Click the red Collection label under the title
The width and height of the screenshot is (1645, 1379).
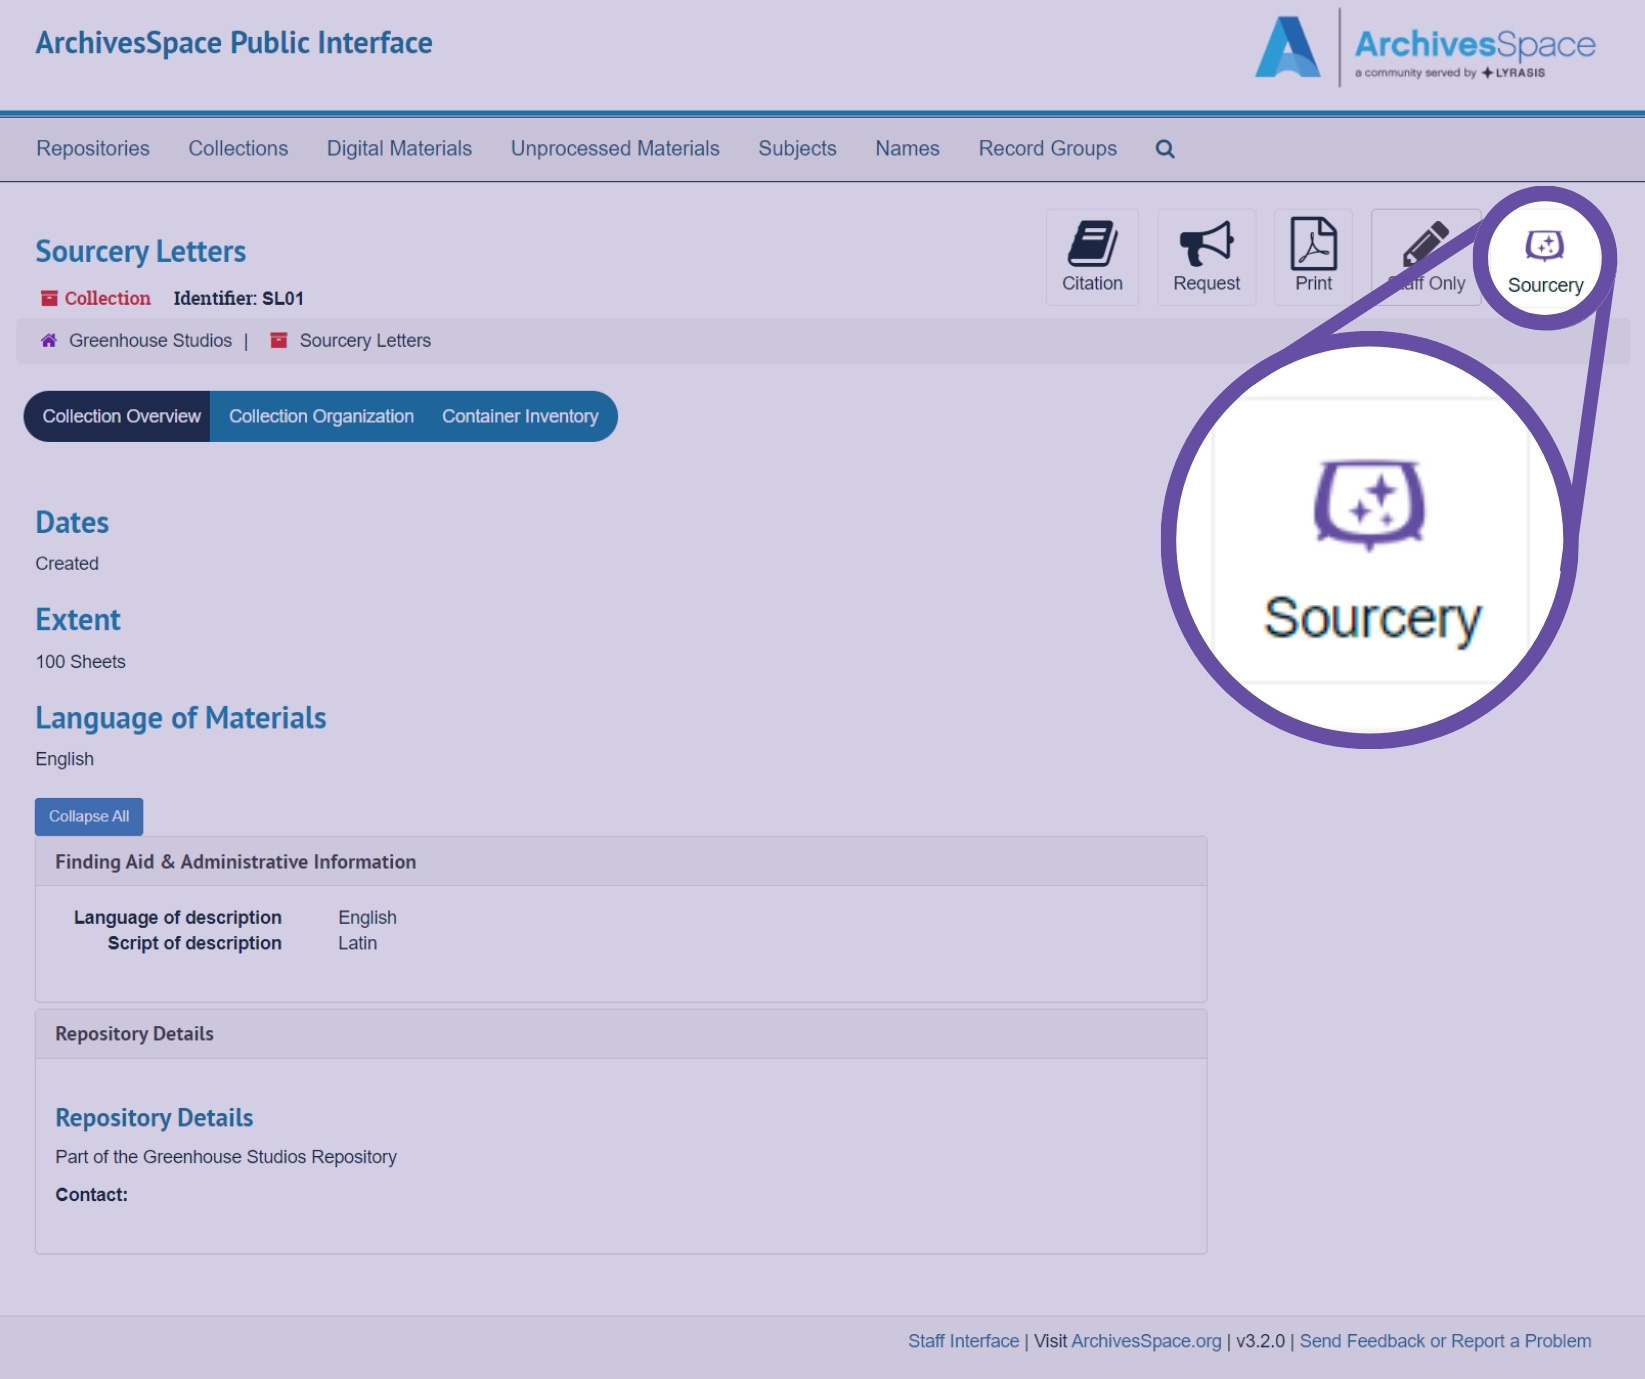[96, 298]
